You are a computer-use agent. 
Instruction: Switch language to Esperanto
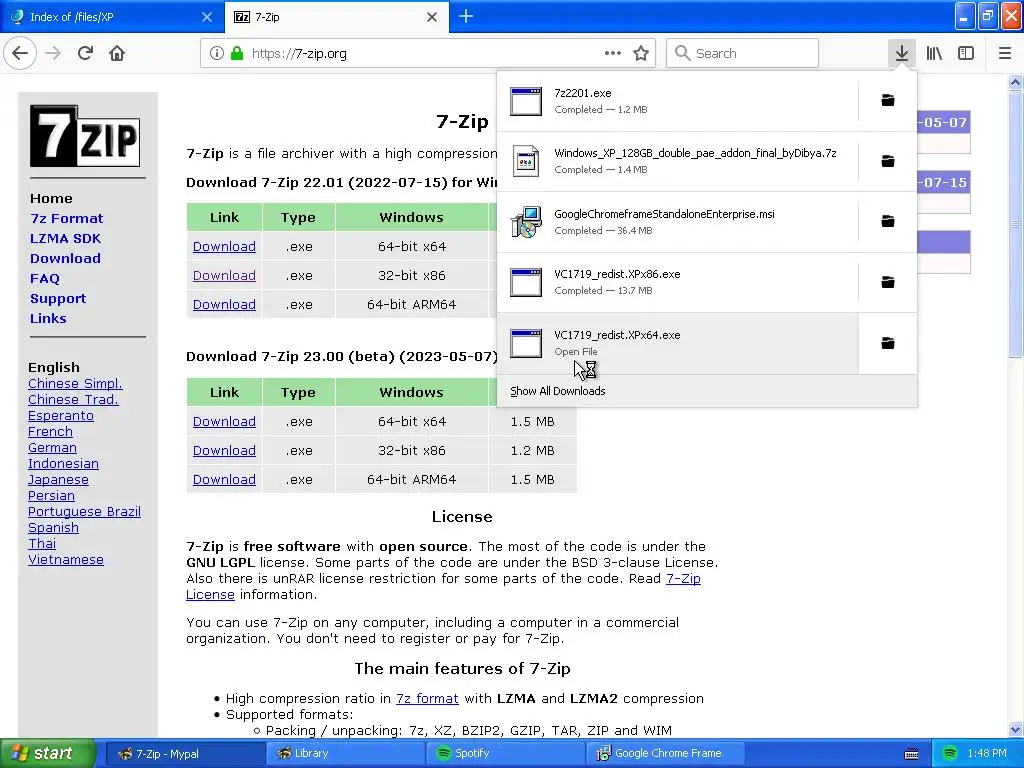pos(61,415)
